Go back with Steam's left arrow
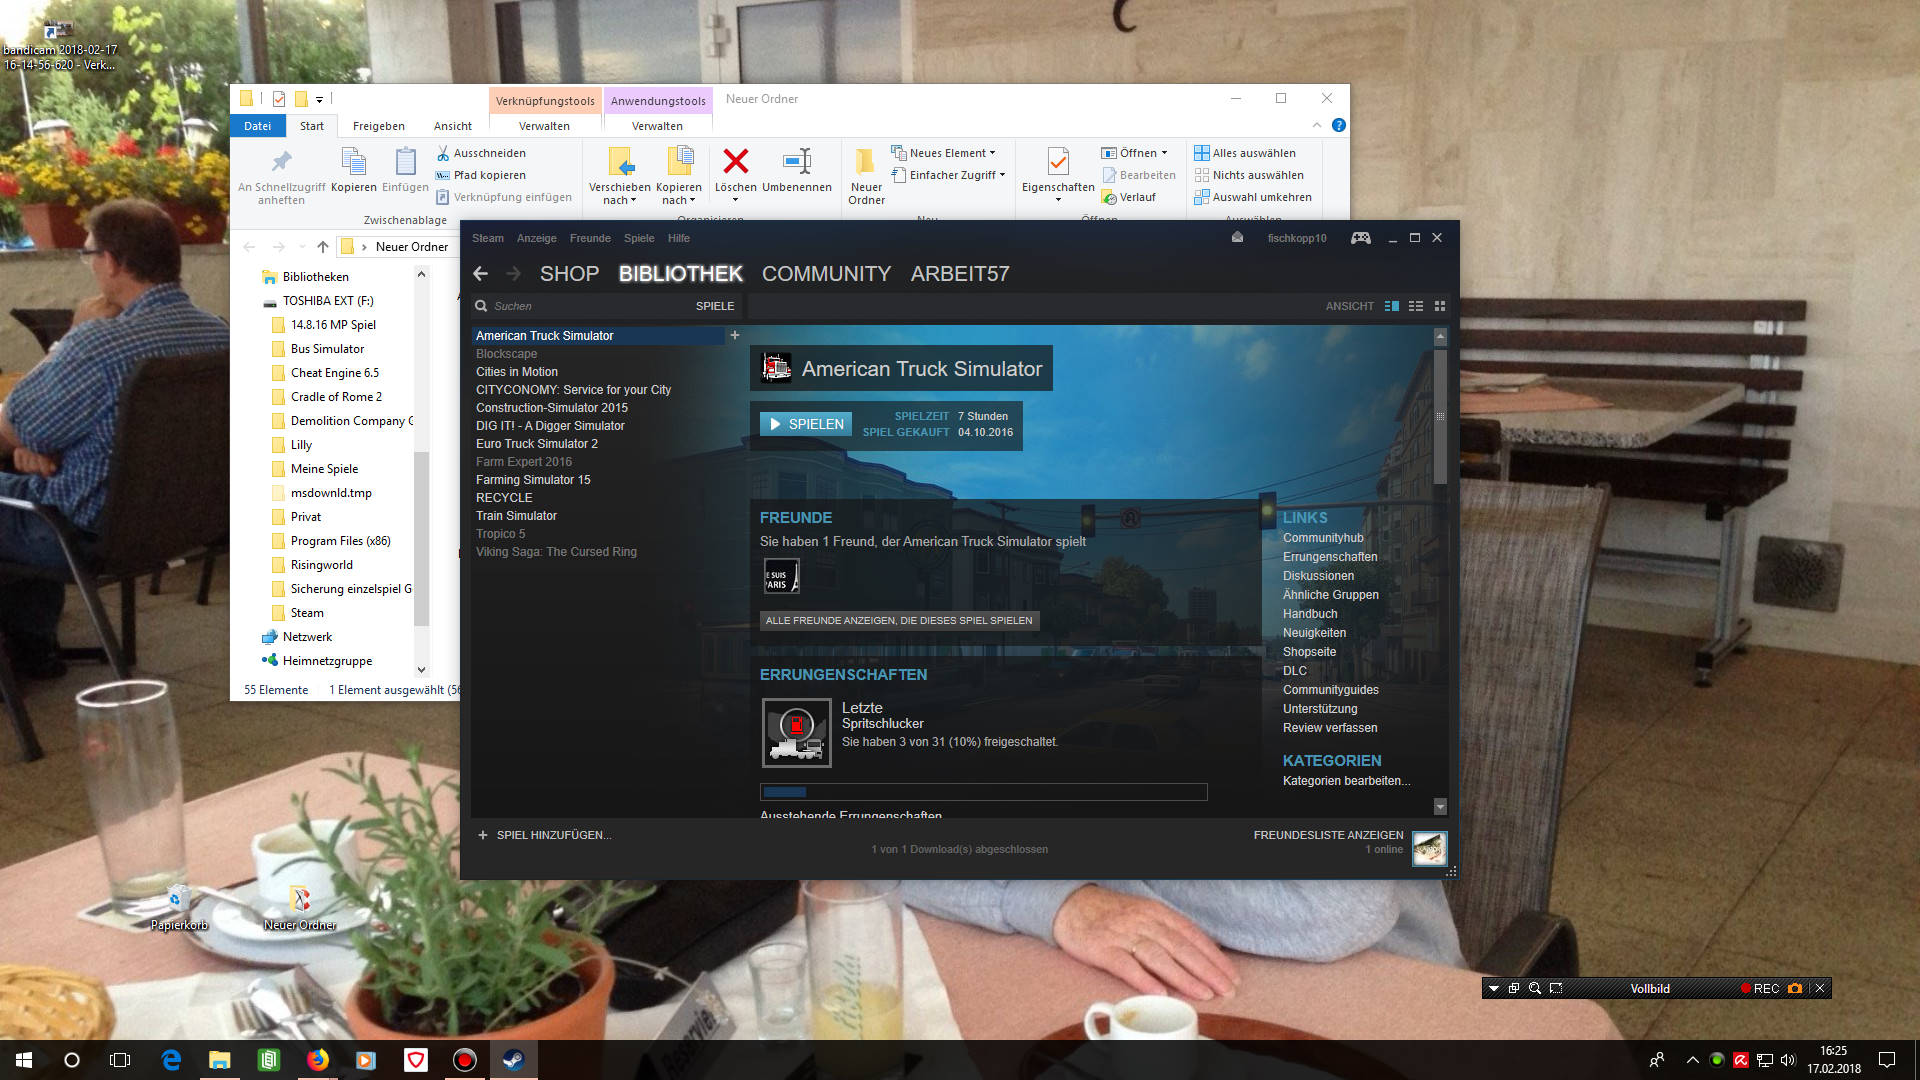 point(481,273)
